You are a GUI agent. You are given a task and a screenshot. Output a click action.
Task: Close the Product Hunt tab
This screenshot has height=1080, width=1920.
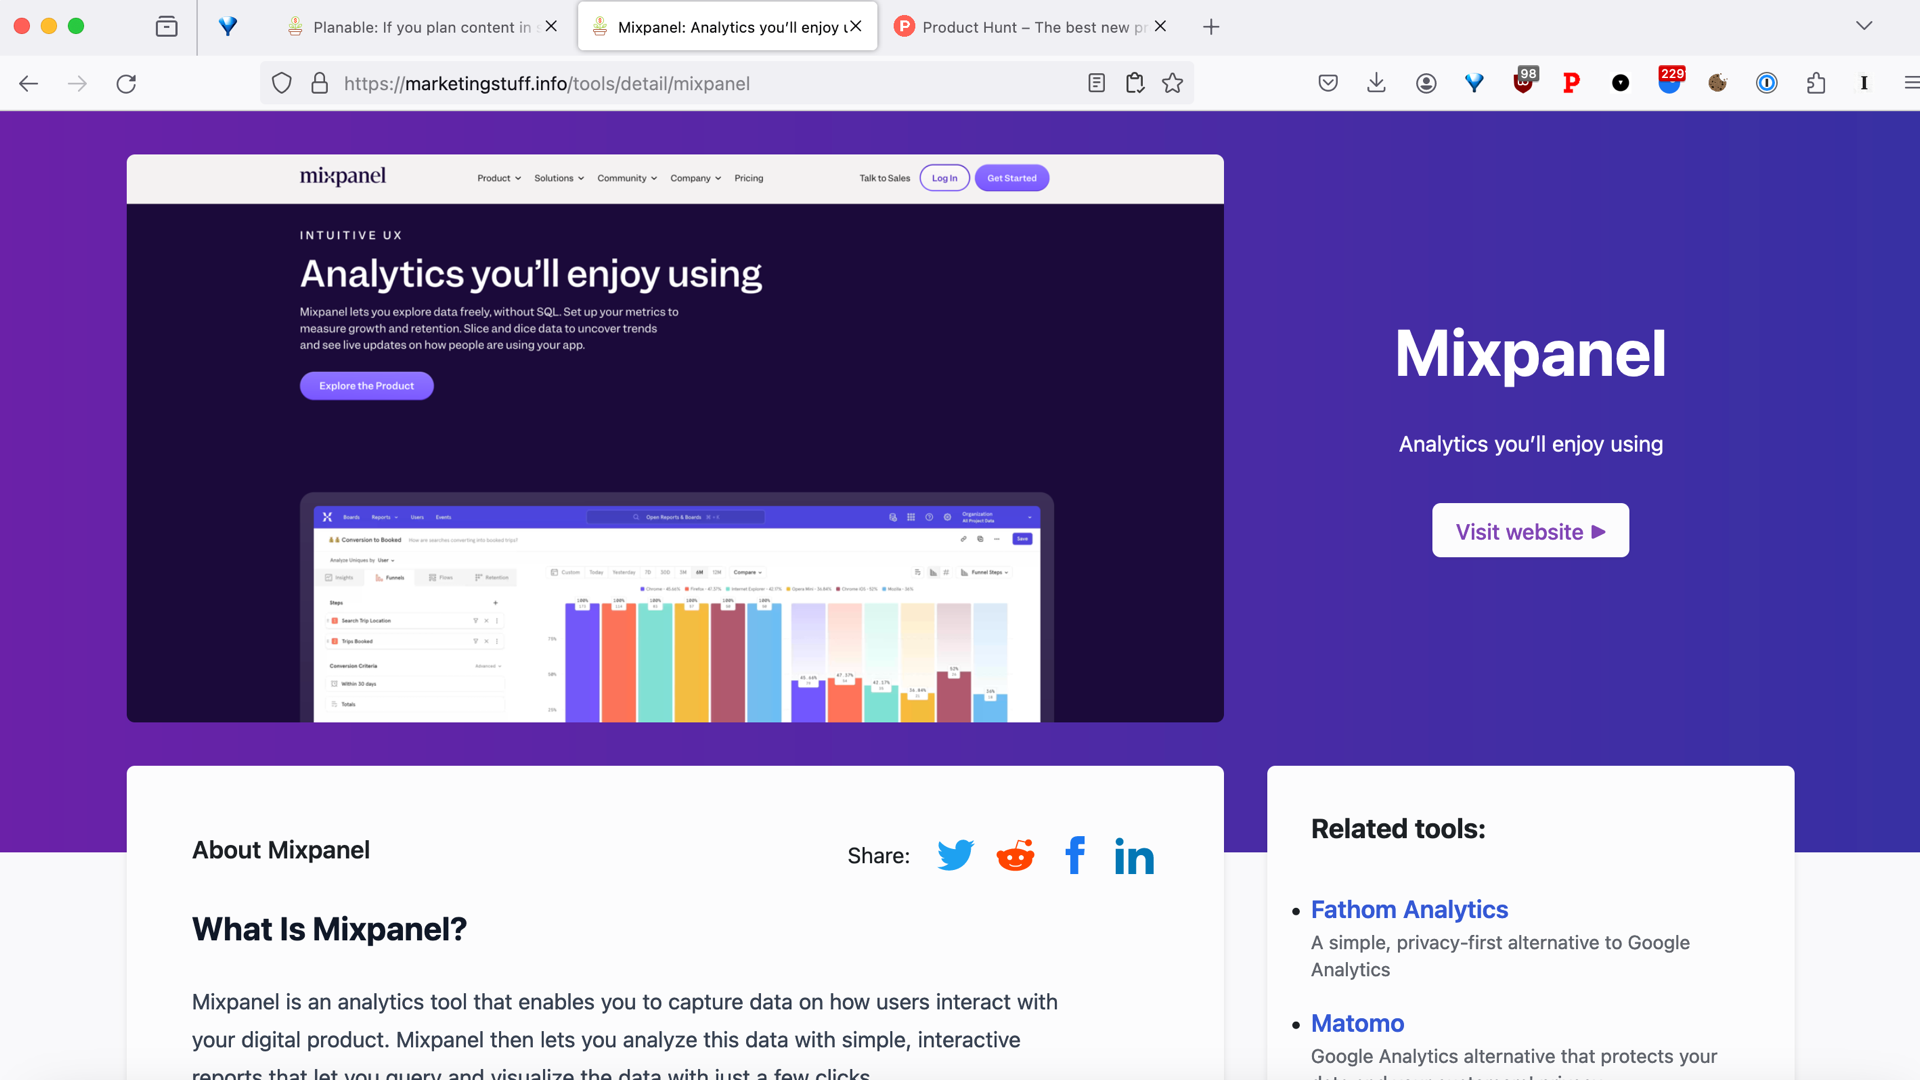coord(1160,27)
